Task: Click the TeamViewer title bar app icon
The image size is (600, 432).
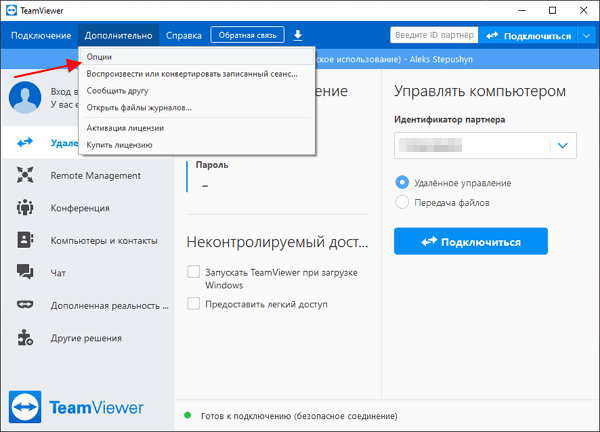Action: click(x=11, y=10)
